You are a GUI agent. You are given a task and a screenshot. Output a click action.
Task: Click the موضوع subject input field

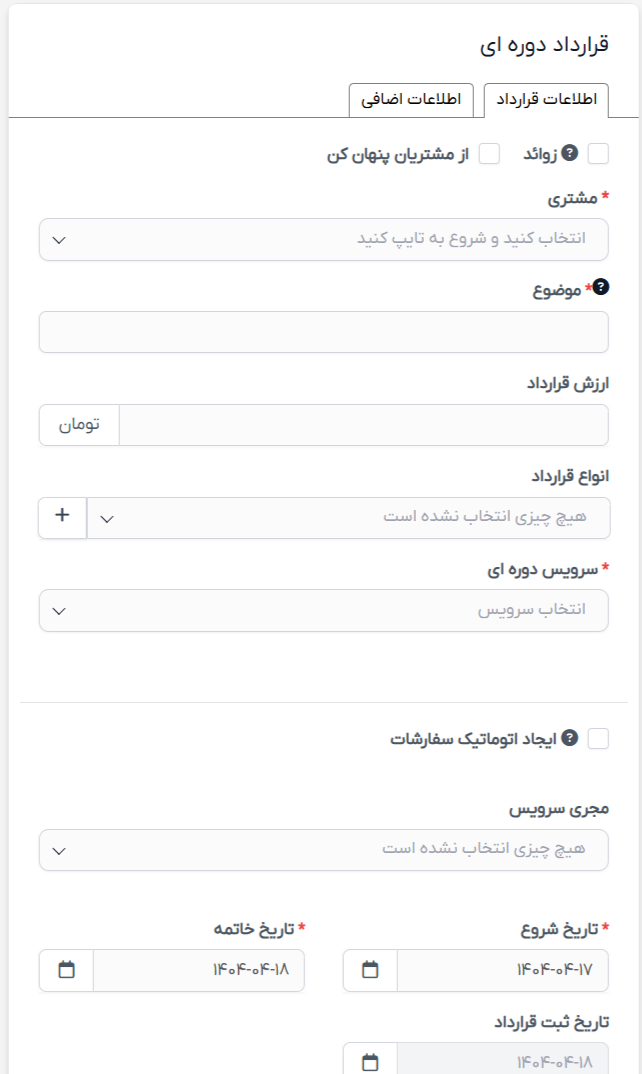click(x=323, y=332)
